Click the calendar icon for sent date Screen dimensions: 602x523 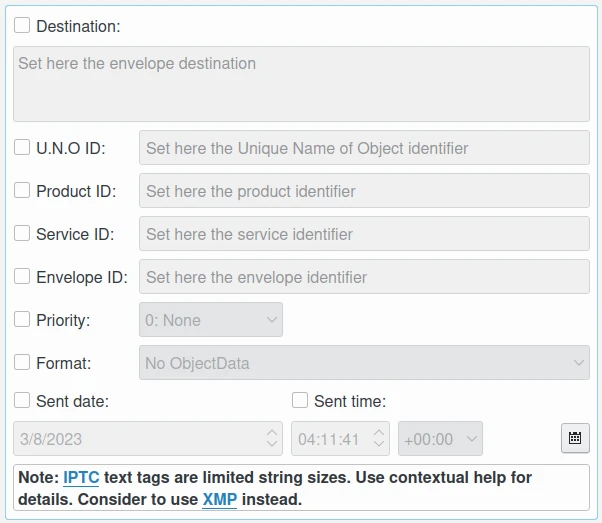tap(575, 438)
